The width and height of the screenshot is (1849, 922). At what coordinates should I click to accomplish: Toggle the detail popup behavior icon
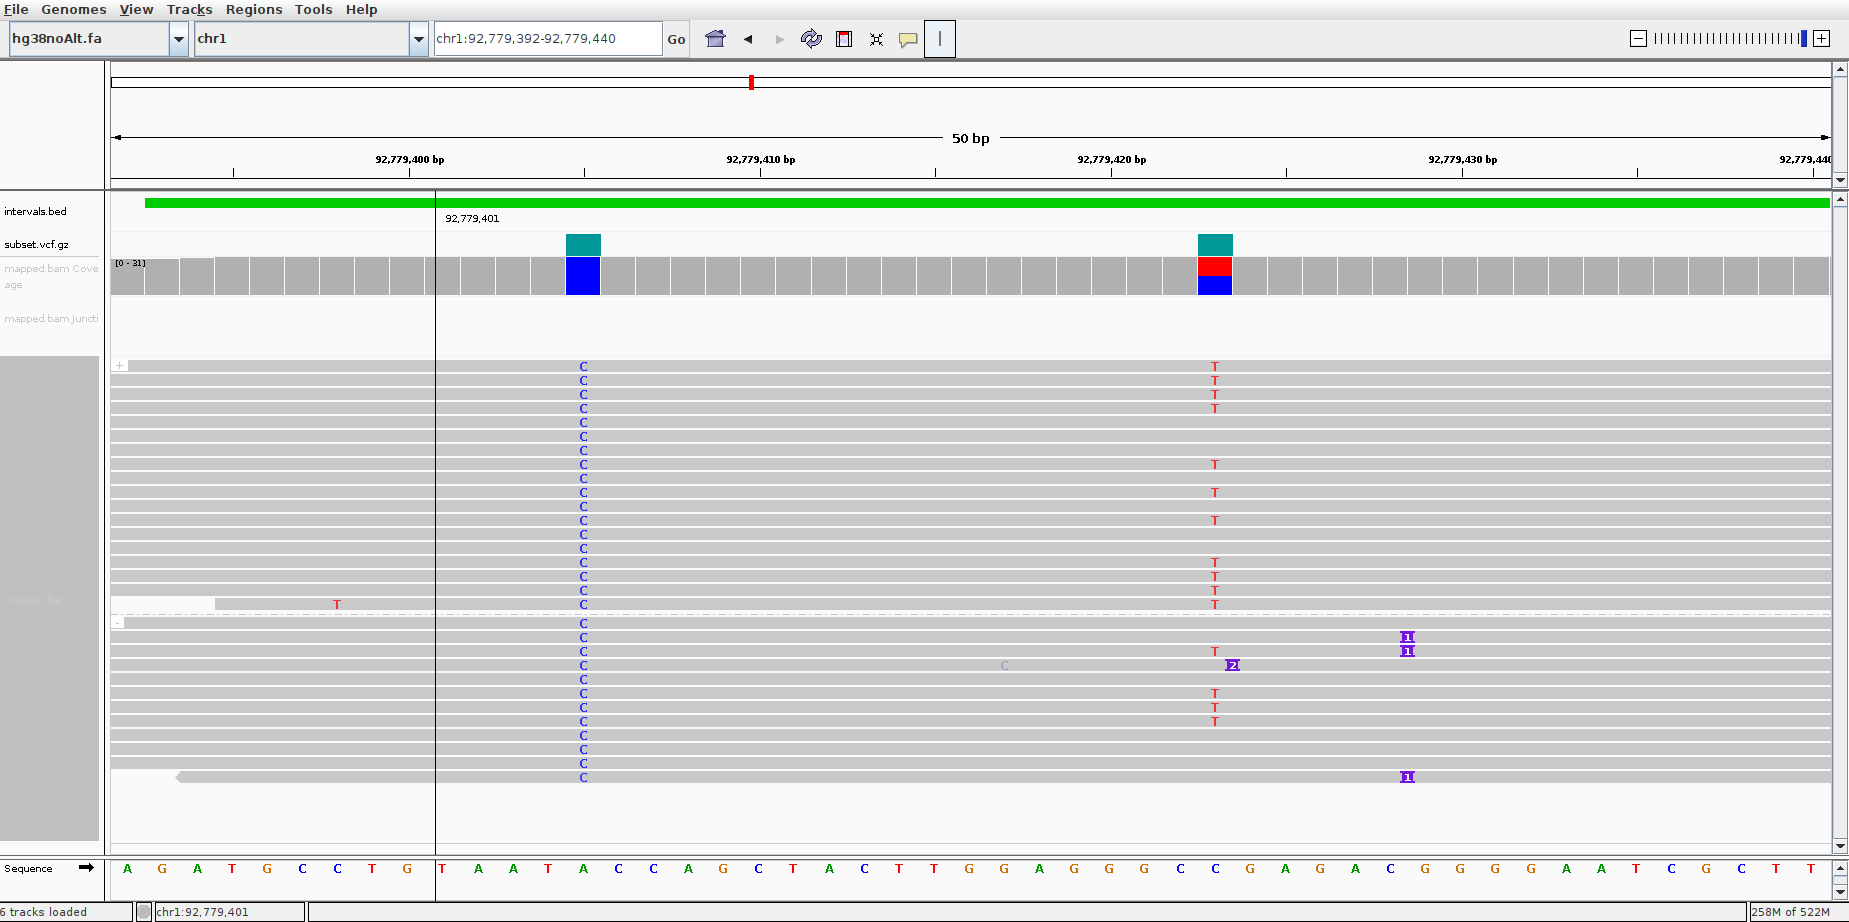tap(908, 39)
